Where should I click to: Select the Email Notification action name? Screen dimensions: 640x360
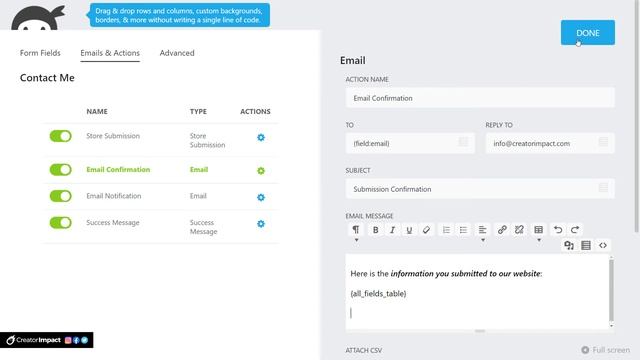(x=113, y=196)
